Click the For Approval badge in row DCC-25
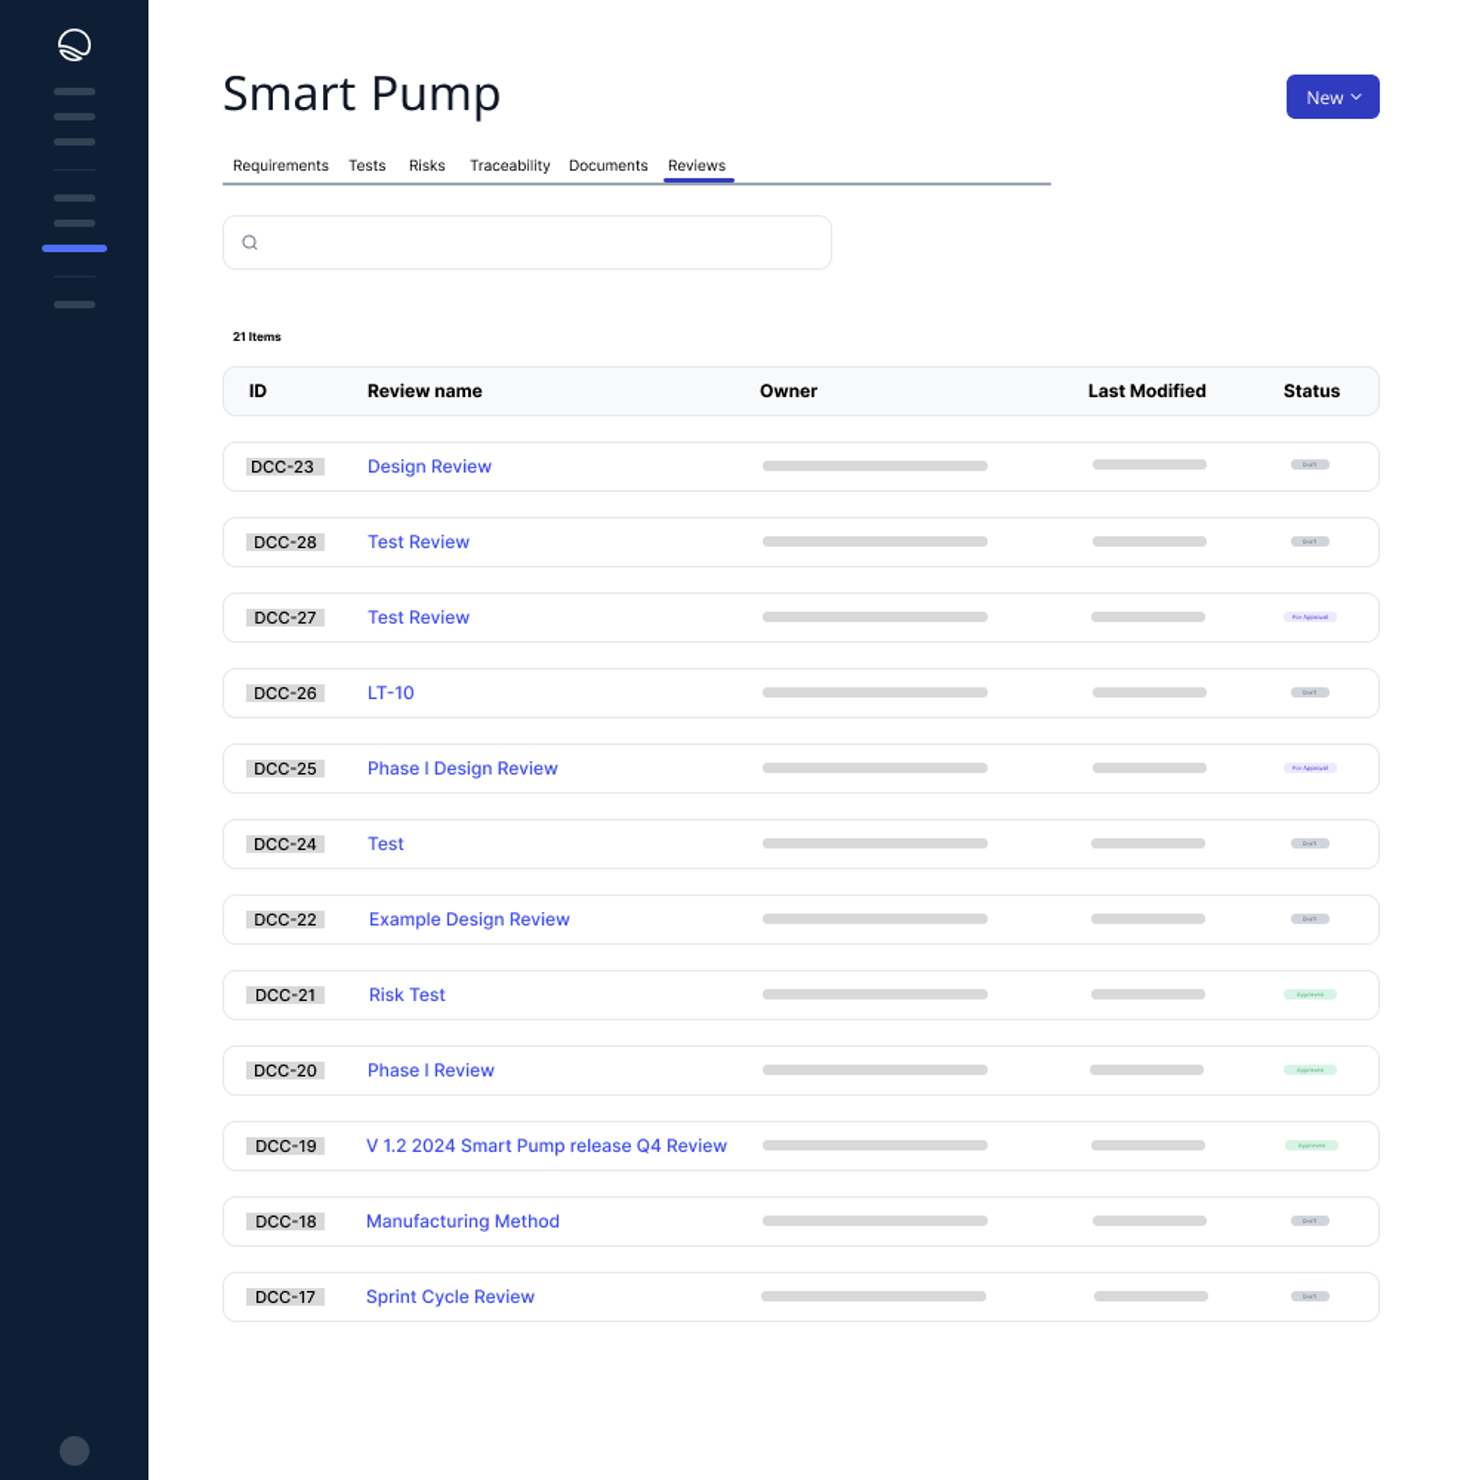This screenshot has width=1480, height=1480. click(1310, 768)
